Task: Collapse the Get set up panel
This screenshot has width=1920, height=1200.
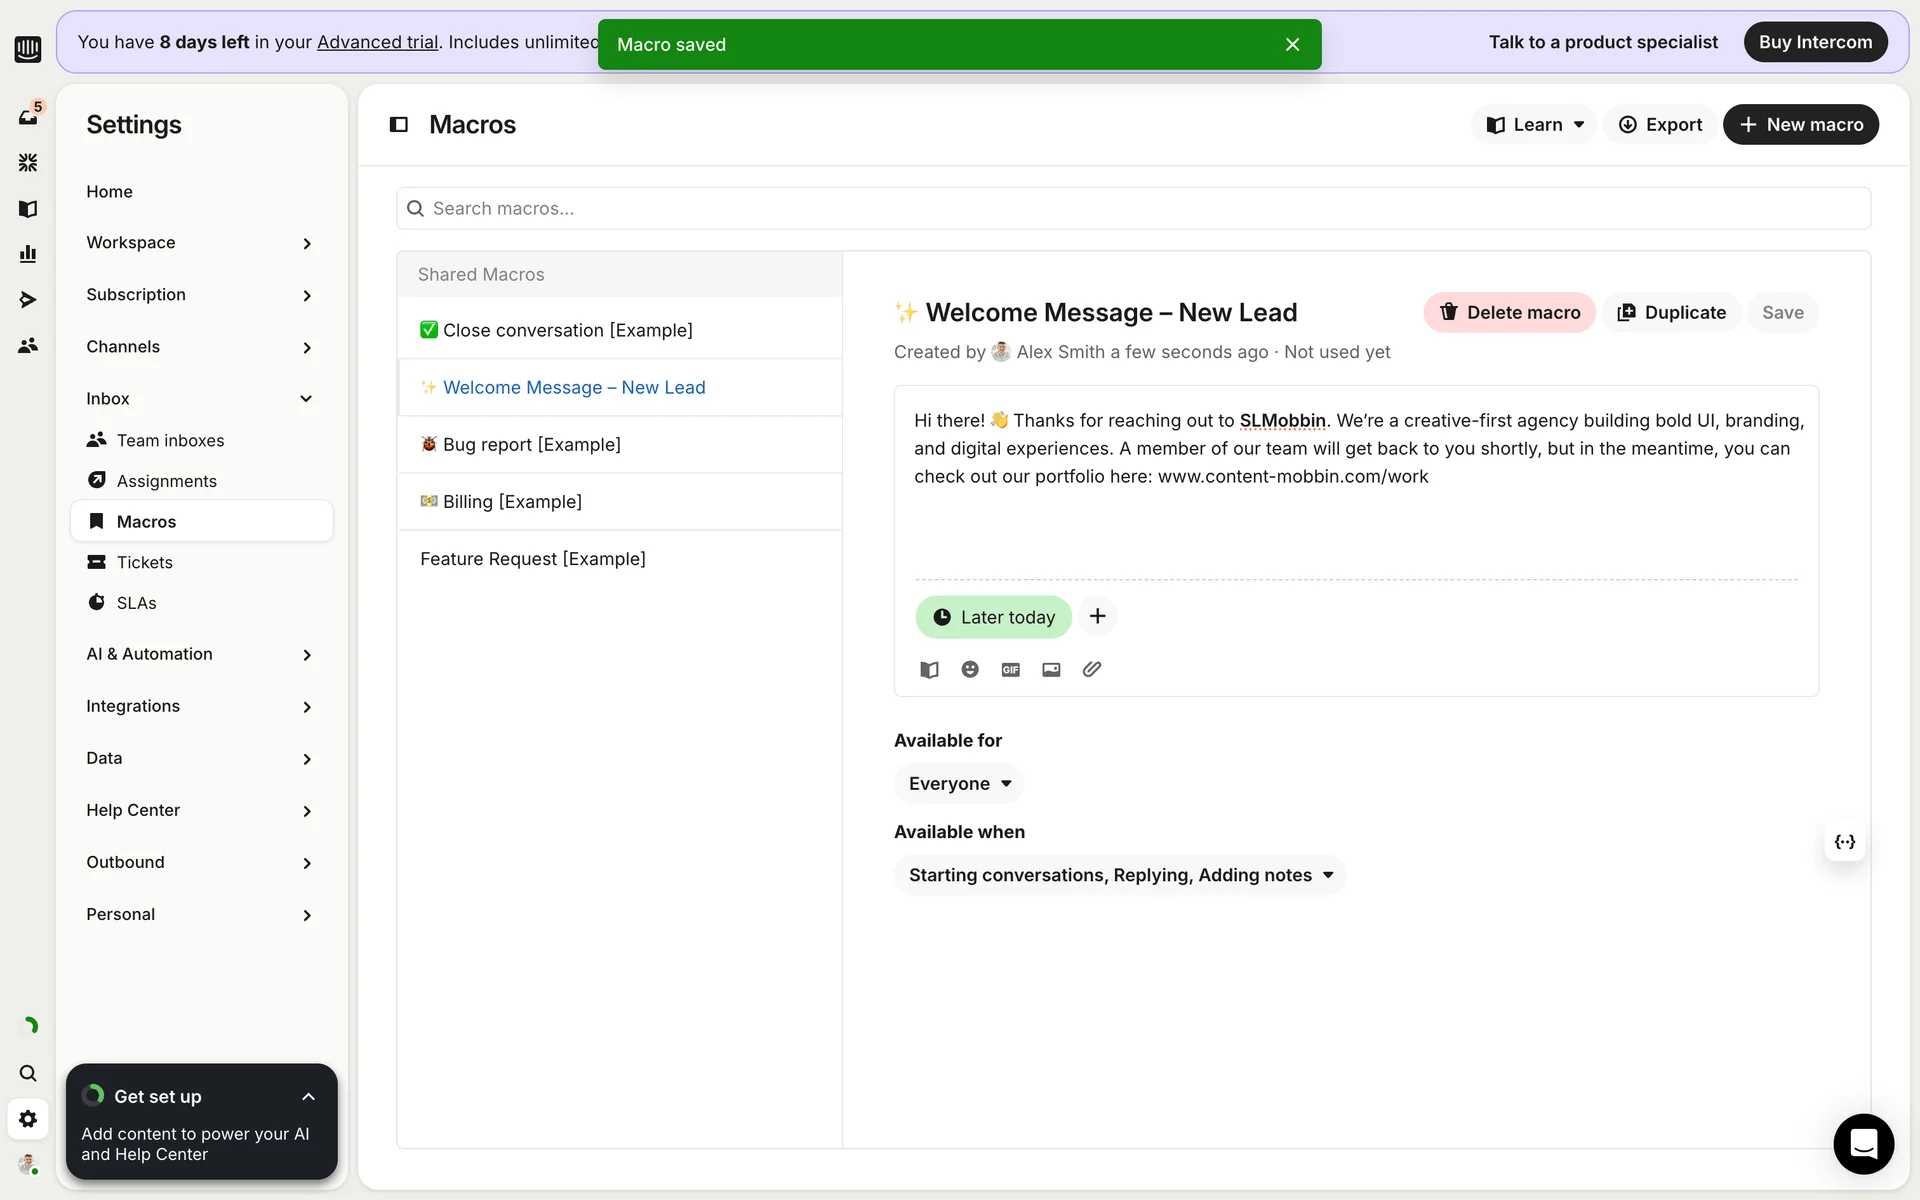Action: tap(308, 1096)
